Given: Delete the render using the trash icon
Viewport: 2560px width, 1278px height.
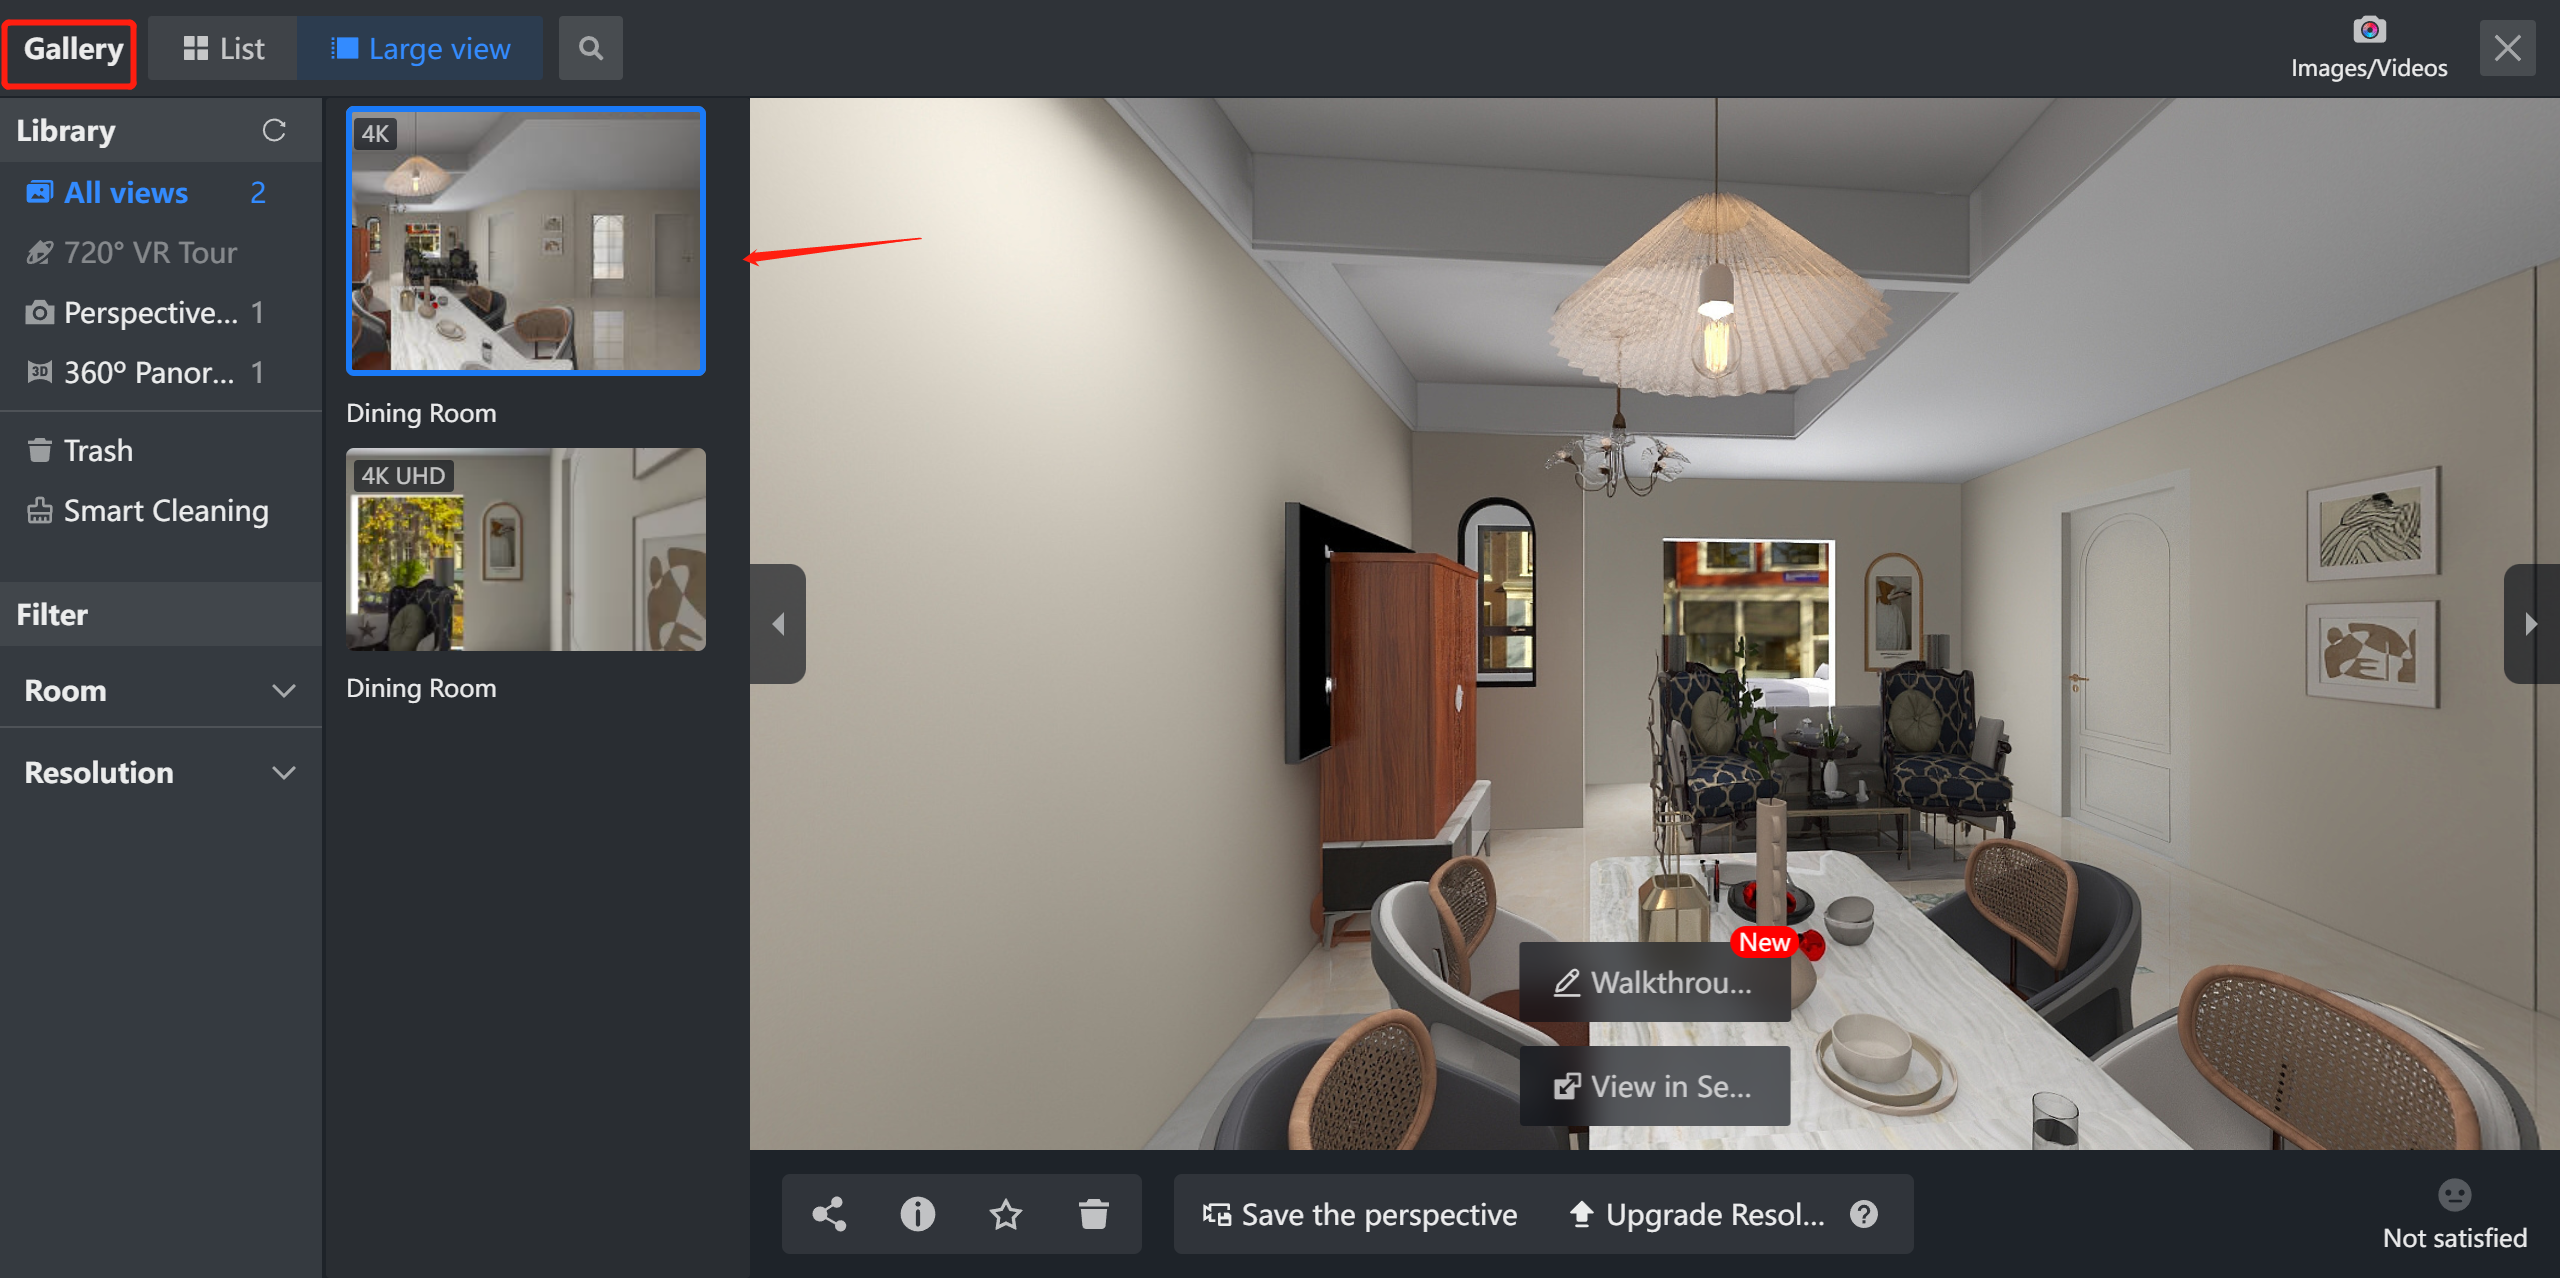Looking at the screenshot, I should click(x=1093, y=1214).
